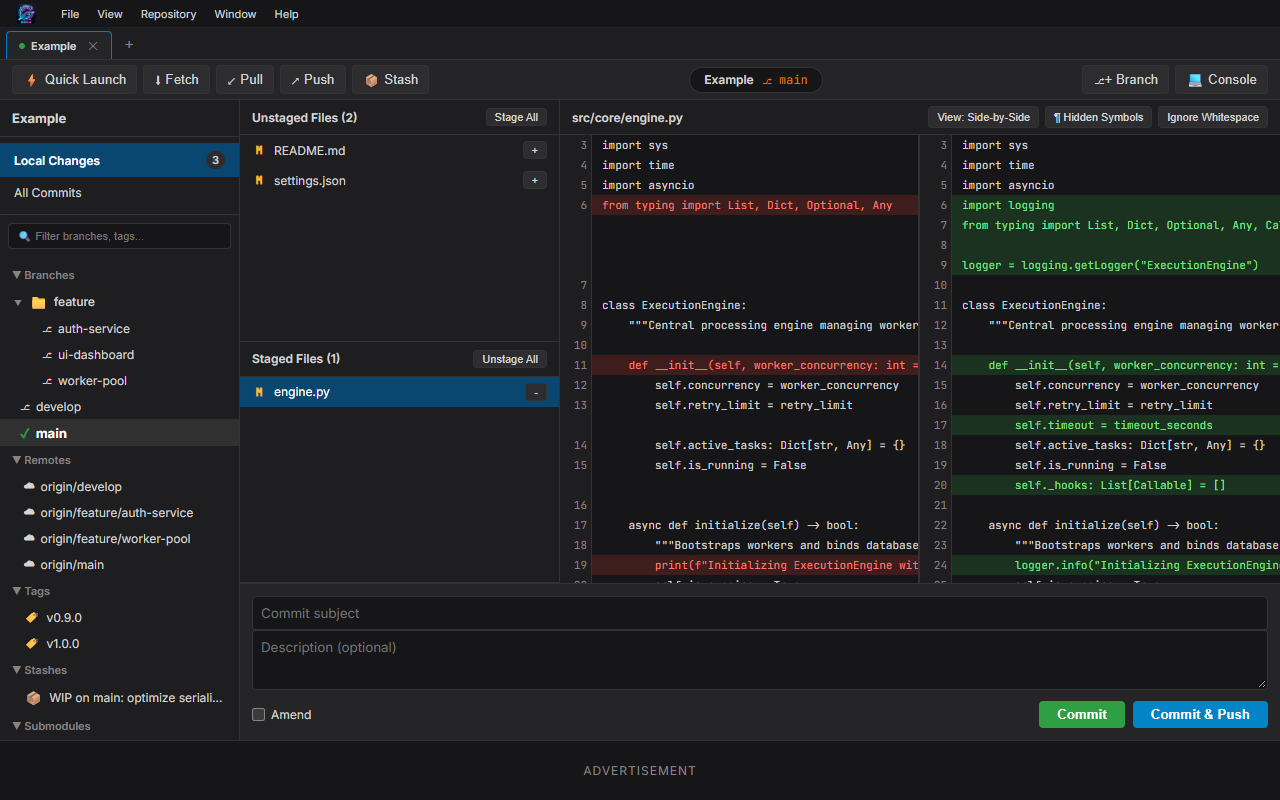Create a new Branch
This screenshot has width=1280, height=800.
pyautogui.click(x=1126, y=80)
